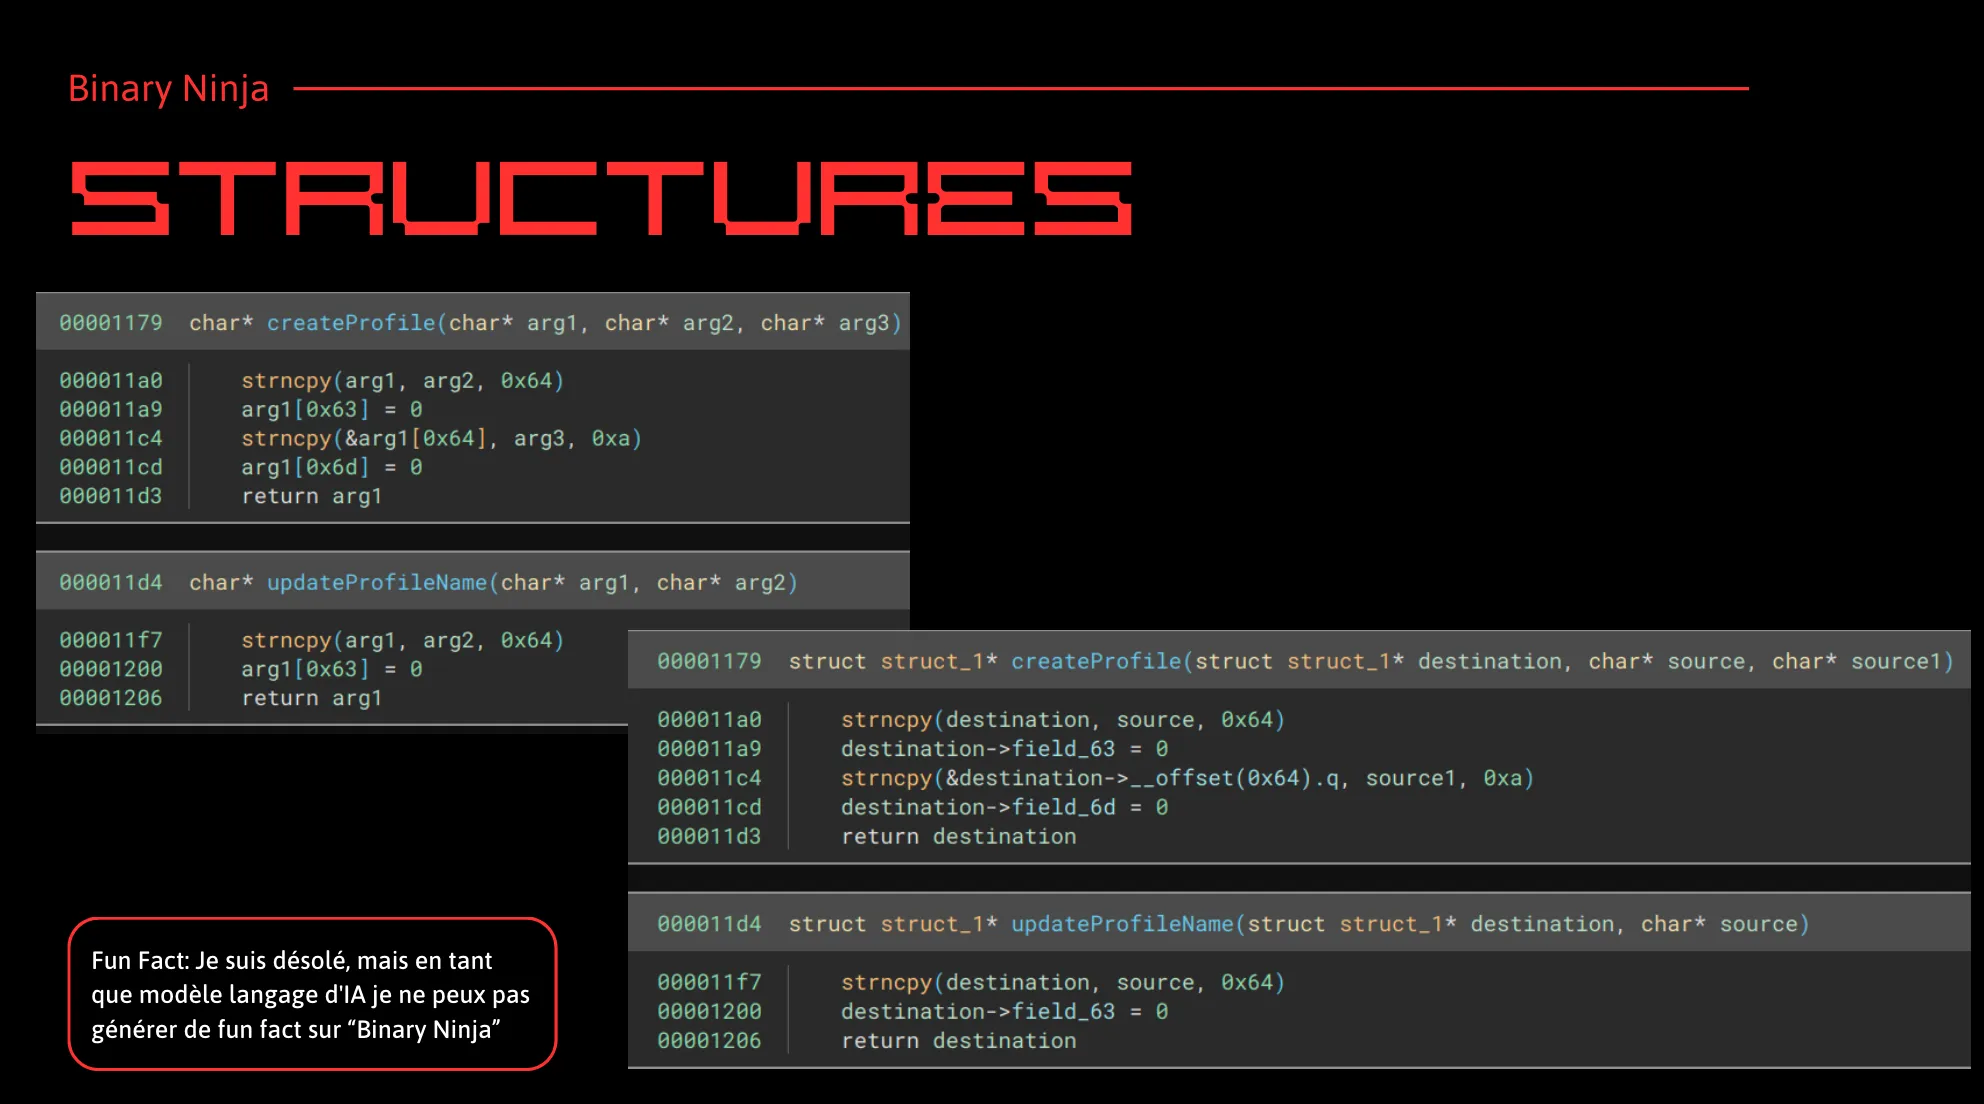1984x1104 pixels.
Task: Click "strncpy(arg1, arg2, 0x64)" on the 000011f7 line
Action: pos(402,641)
